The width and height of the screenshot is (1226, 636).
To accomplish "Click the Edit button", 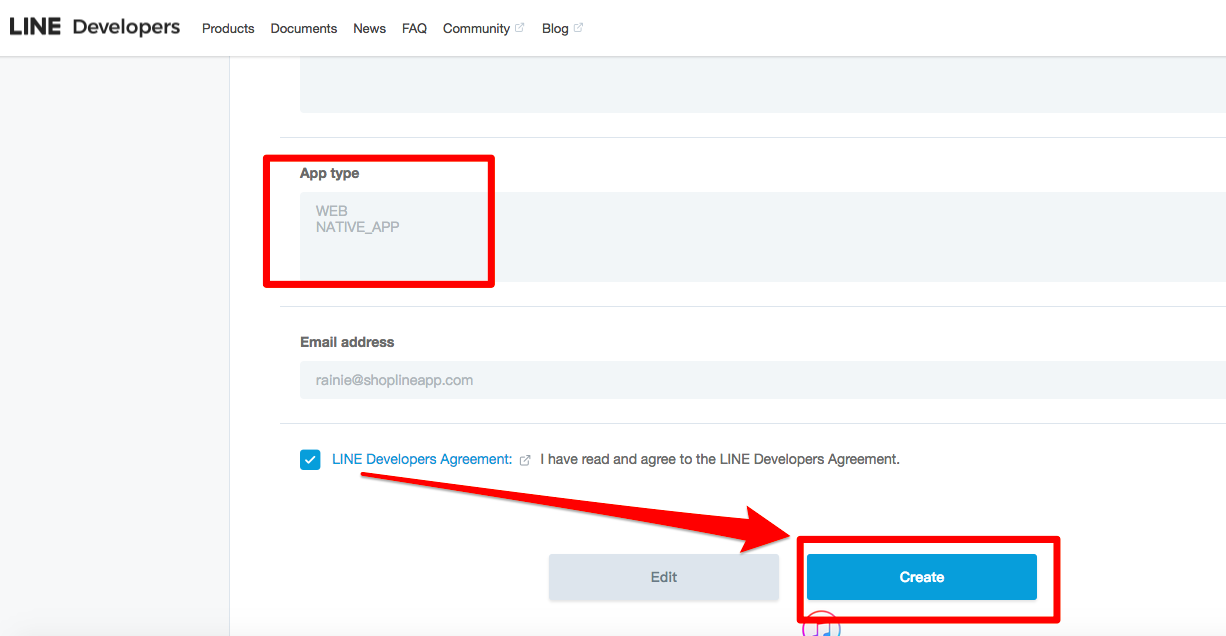I will point(664,577).
